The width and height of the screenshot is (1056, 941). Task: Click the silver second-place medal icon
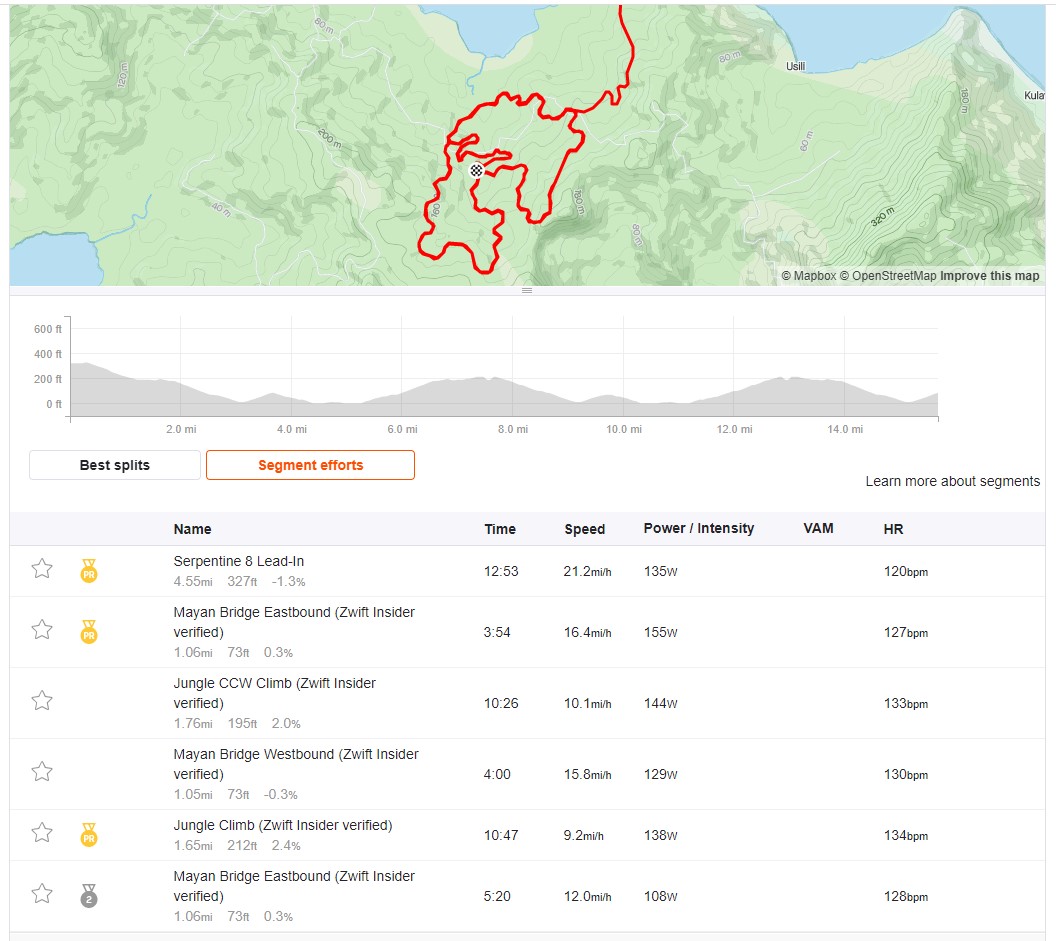click(89, 896)
